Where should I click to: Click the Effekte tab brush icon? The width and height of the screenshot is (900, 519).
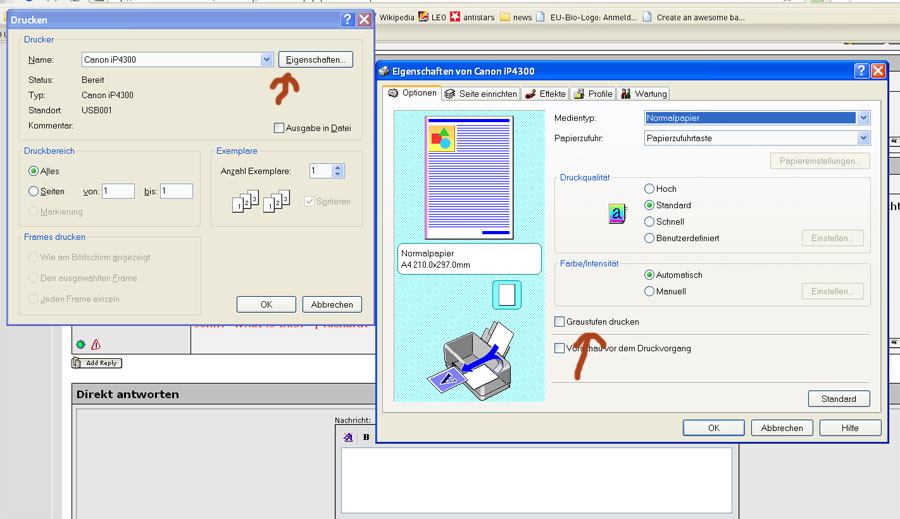530,94
